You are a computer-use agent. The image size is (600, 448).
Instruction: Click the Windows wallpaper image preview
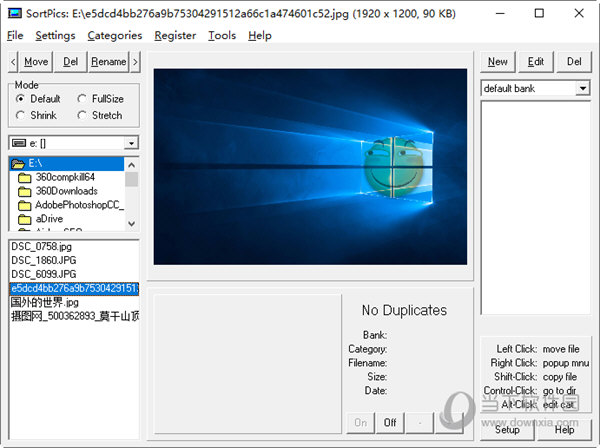310,167
